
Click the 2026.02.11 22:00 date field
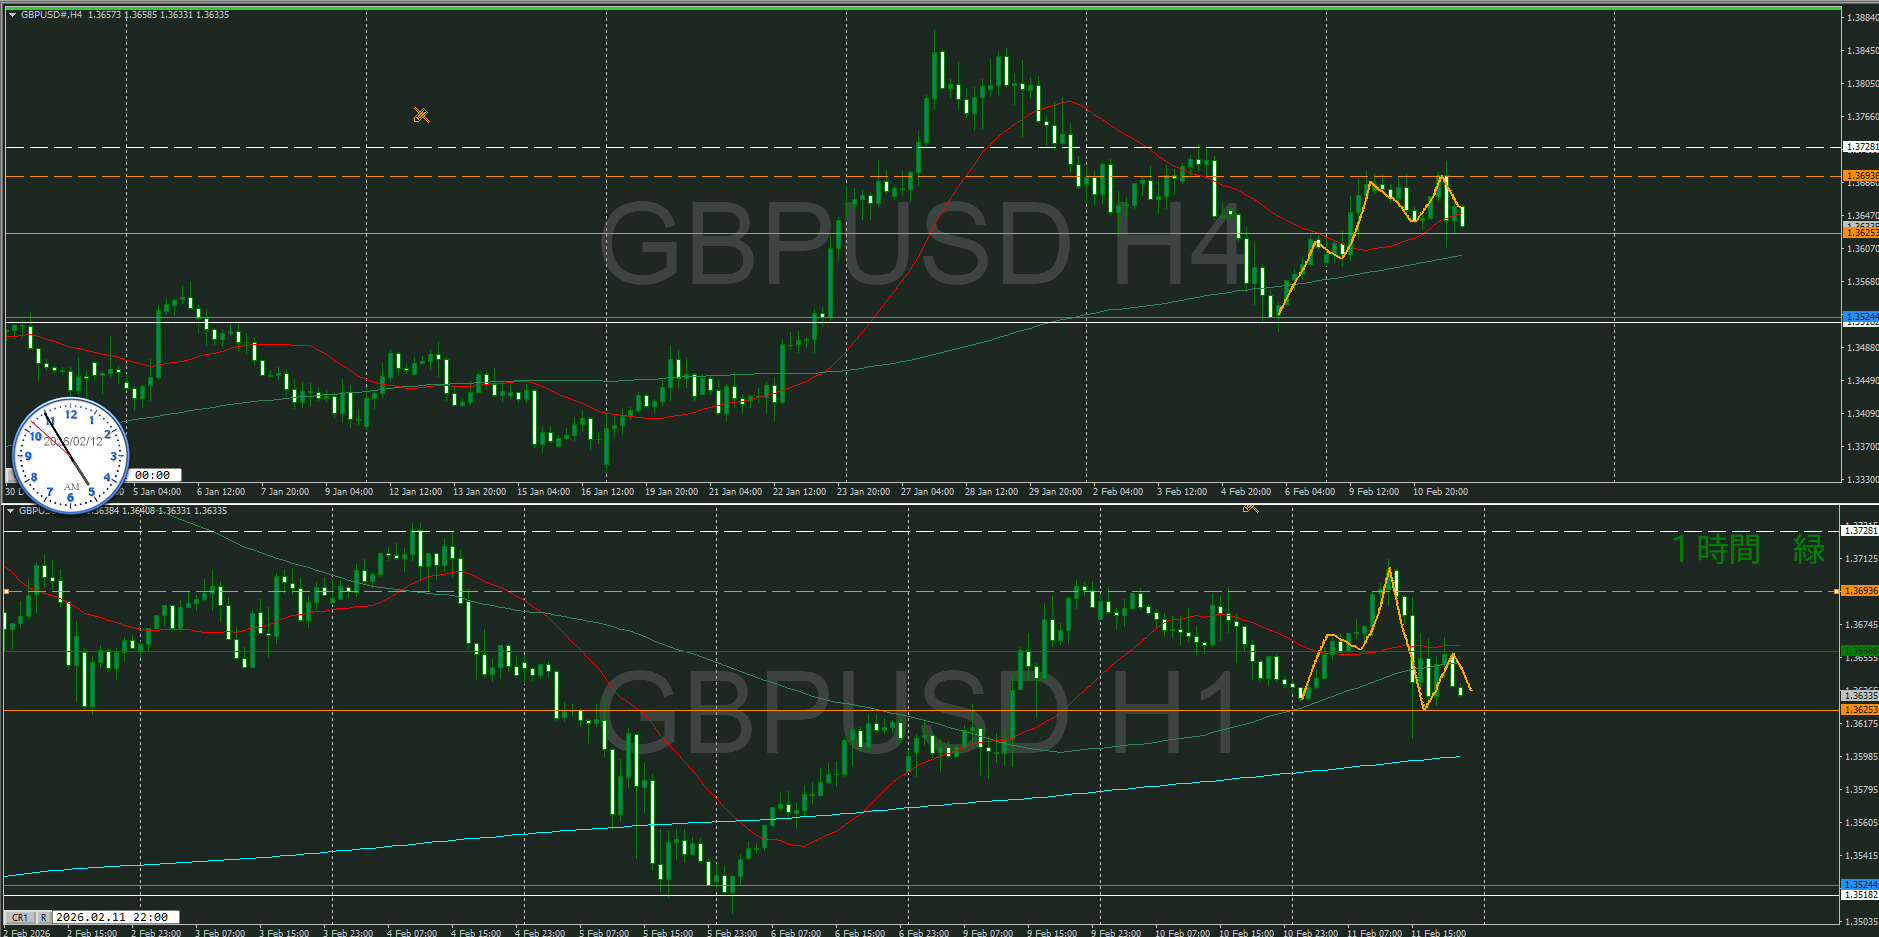tap(116, 917)
